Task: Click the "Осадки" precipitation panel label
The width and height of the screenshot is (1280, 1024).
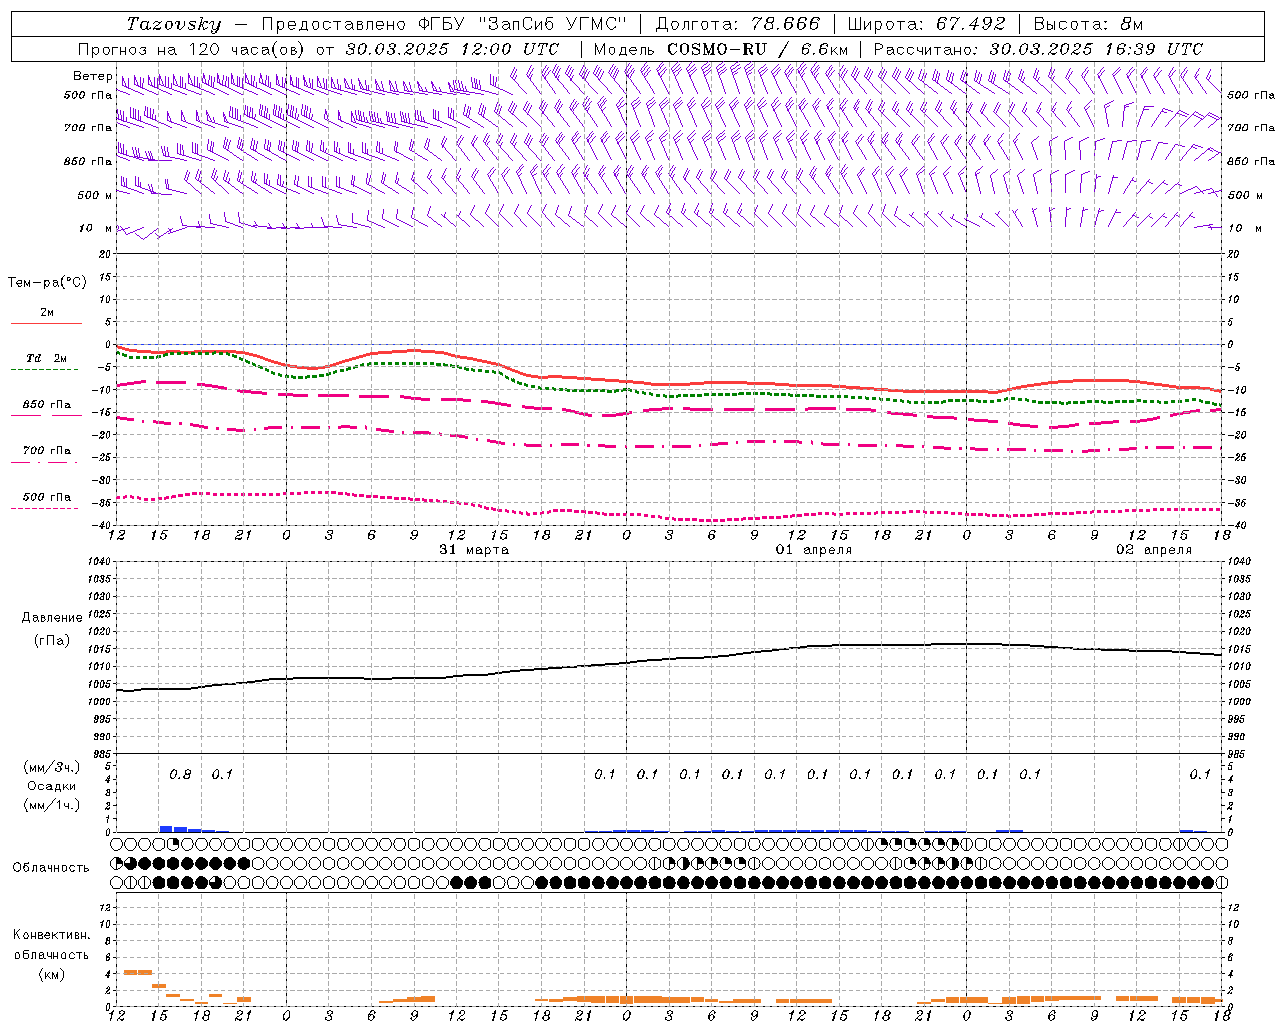Action: tap(52, 786)
